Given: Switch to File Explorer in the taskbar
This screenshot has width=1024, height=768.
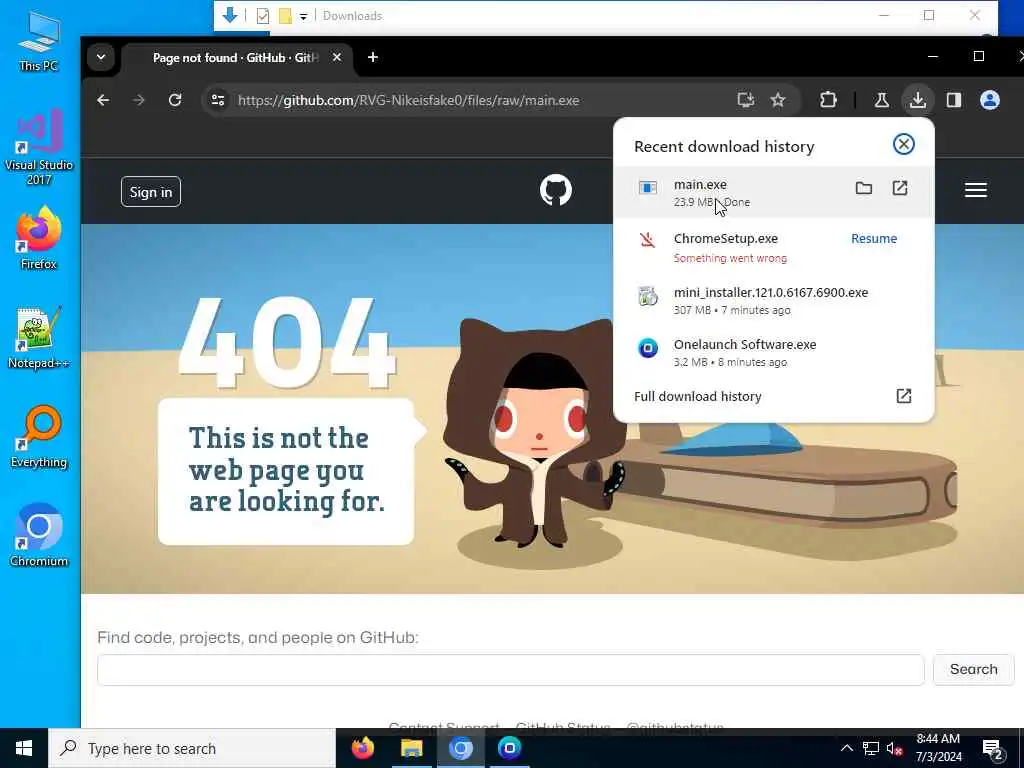Looking at the screenshot, I should tap(411, 748).
